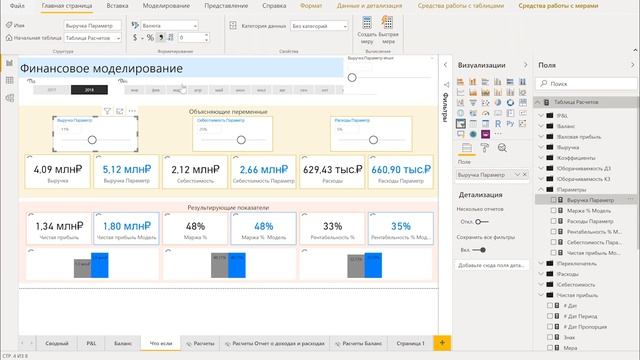
Task: Open the Расчеты Баланс page tab
Action: point(358,343)
